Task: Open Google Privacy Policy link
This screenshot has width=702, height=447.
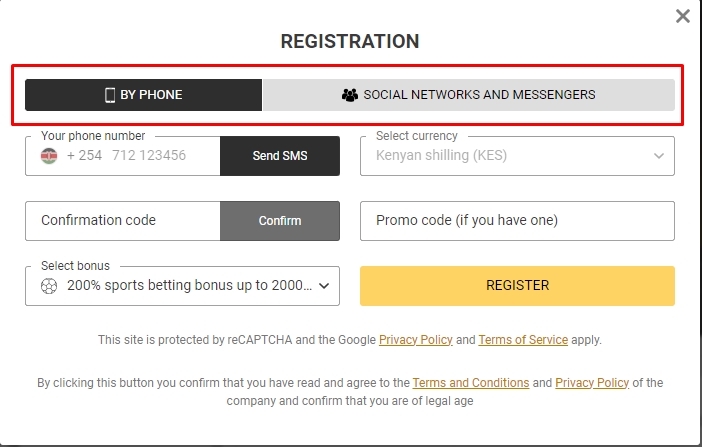Action: pyautogui.click(x=415, y=340)
